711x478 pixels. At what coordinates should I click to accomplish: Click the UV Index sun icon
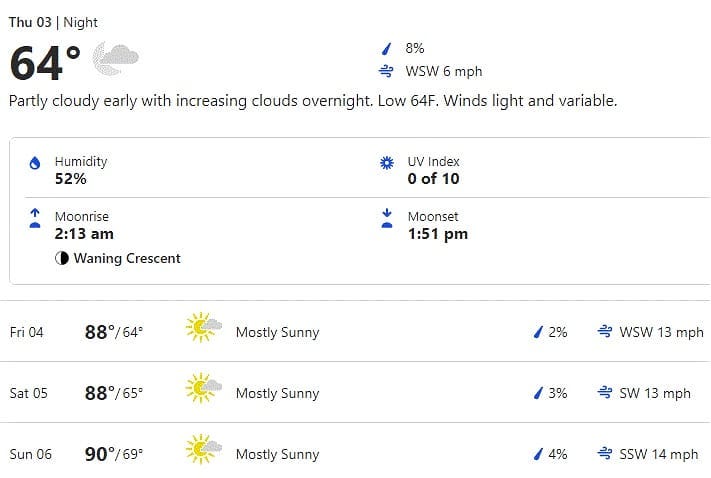click(387, 163)
